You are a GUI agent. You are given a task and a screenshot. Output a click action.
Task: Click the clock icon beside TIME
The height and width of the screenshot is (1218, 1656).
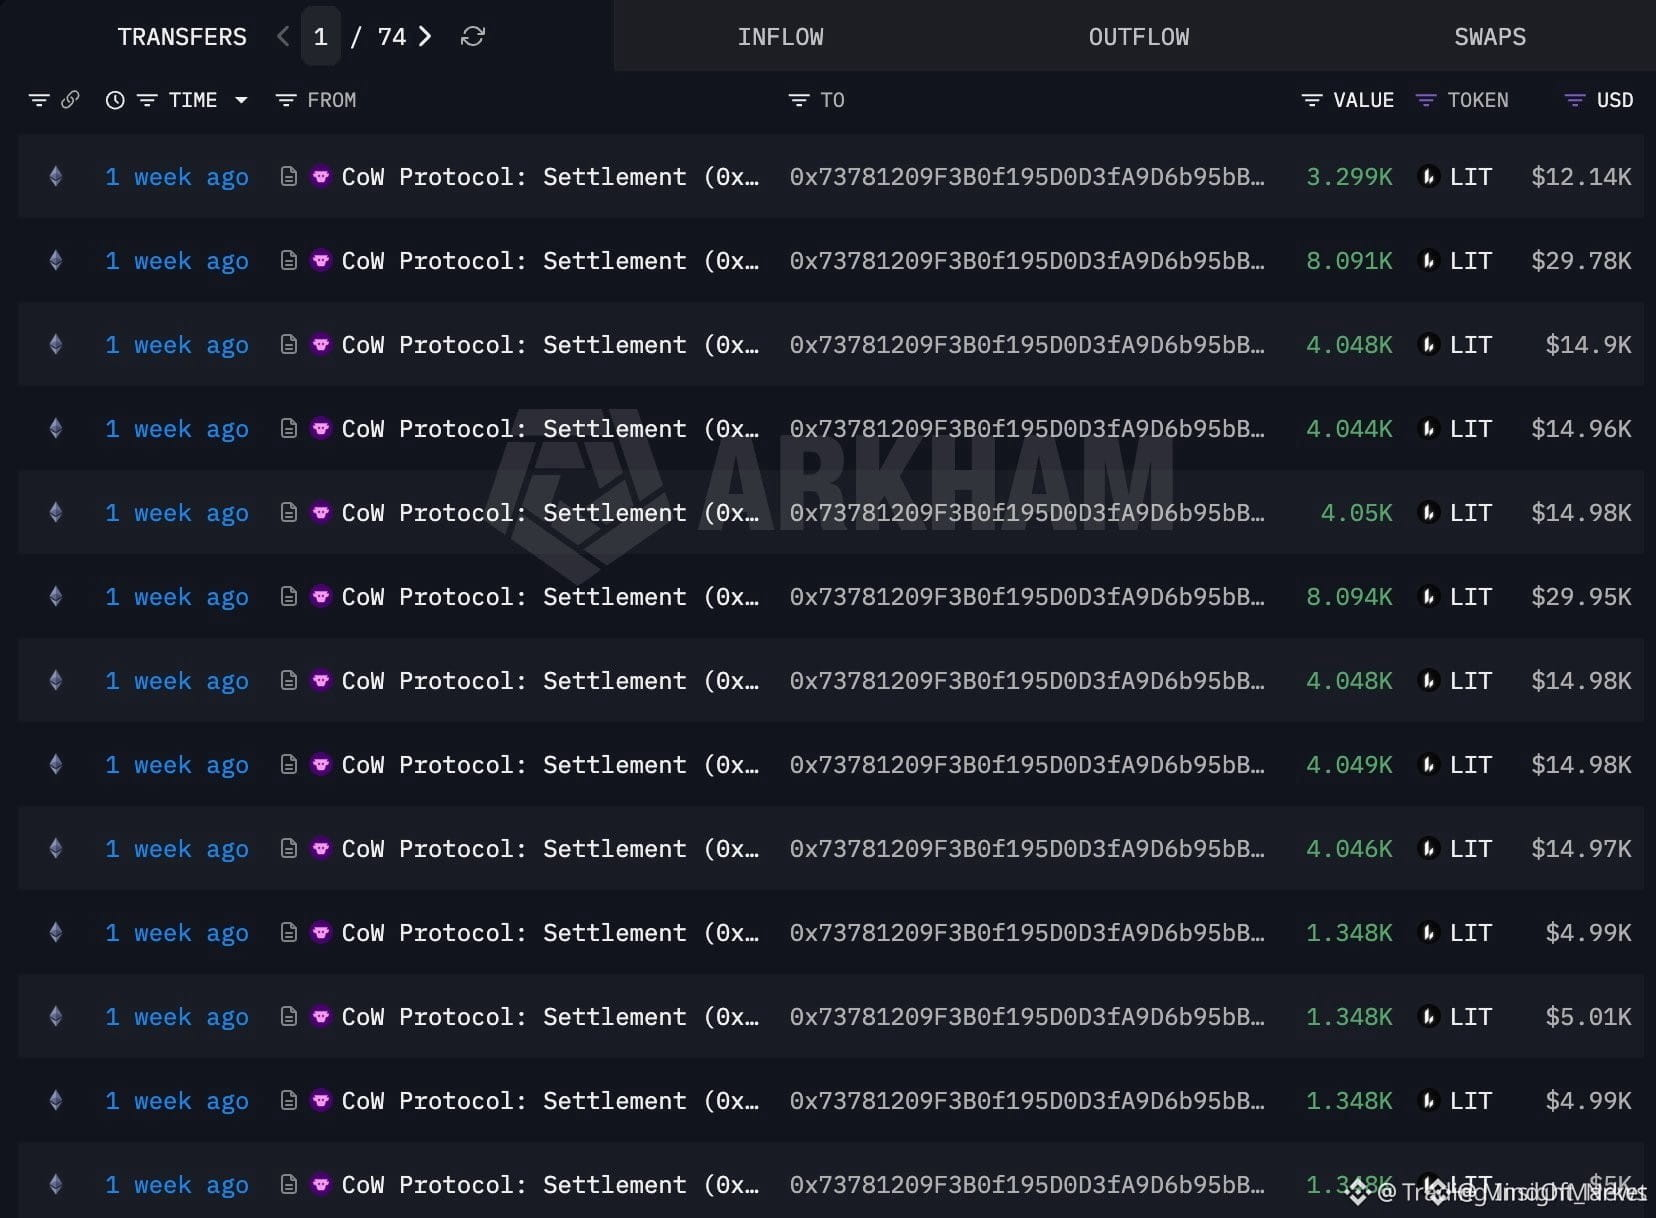pyautogui.click(x=115, y=100)
